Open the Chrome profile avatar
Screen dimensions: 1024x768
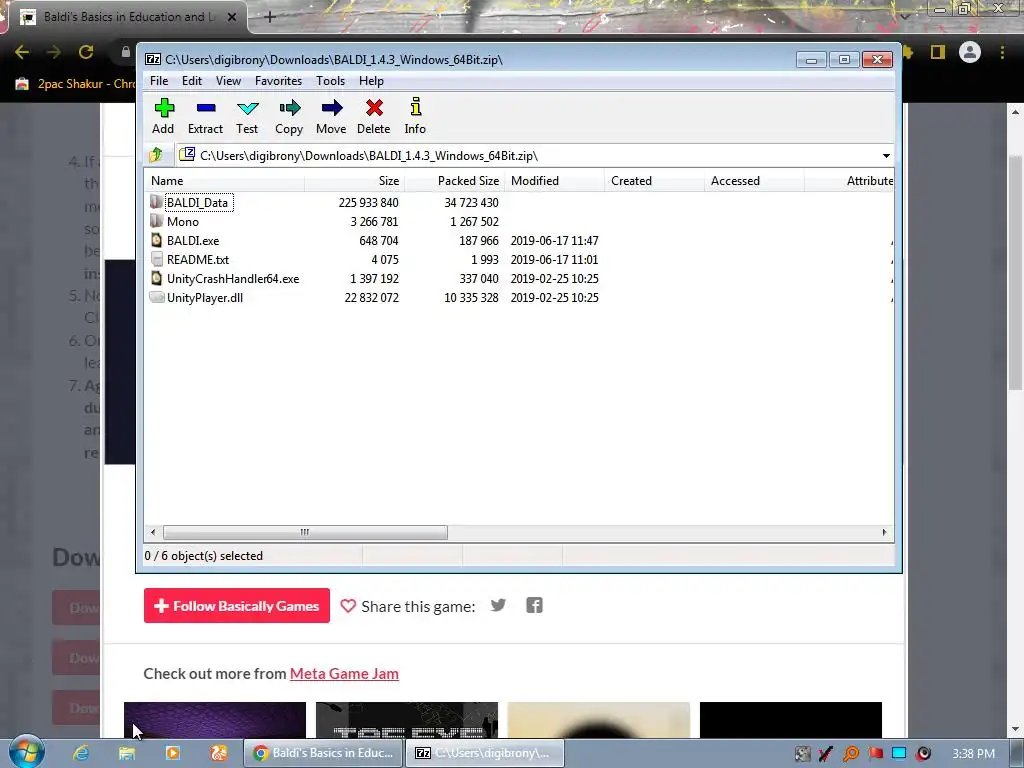pyautogui.click(x=970, y=52)
